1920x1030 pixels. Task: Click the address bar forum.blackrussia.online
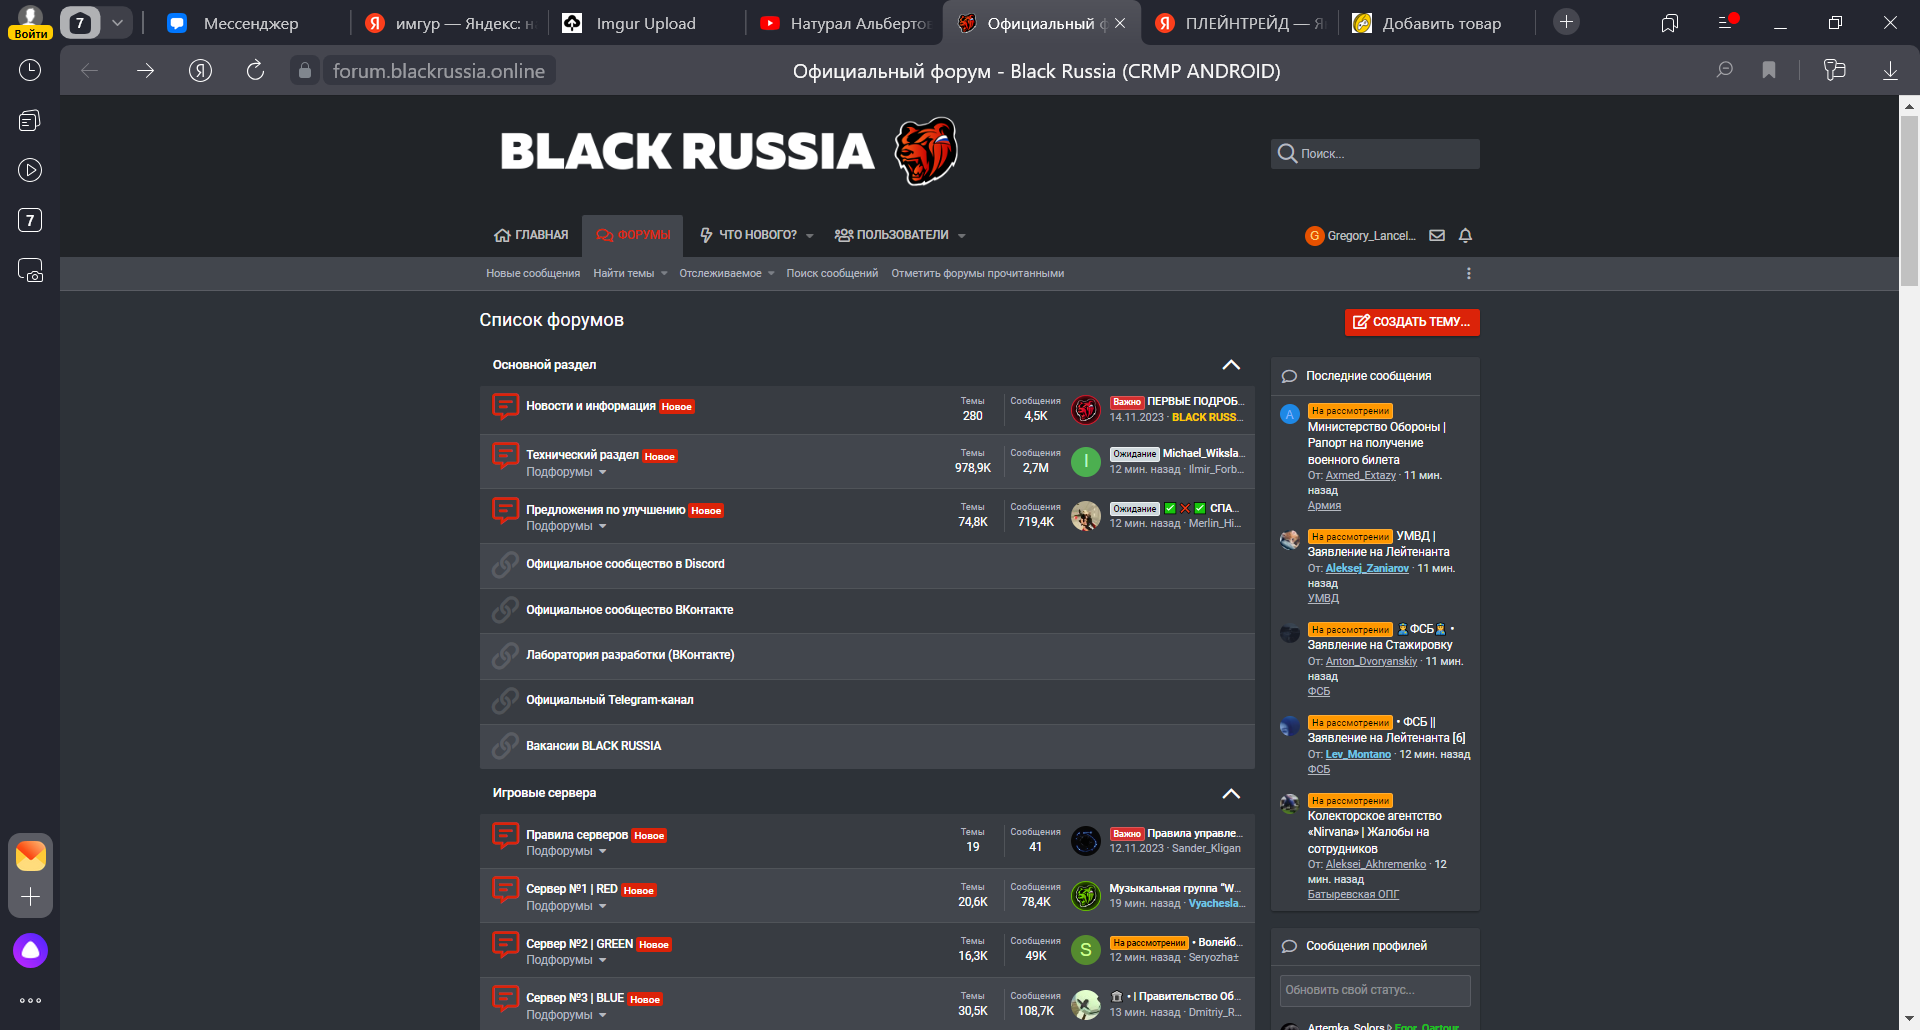(x=439, y=70)
